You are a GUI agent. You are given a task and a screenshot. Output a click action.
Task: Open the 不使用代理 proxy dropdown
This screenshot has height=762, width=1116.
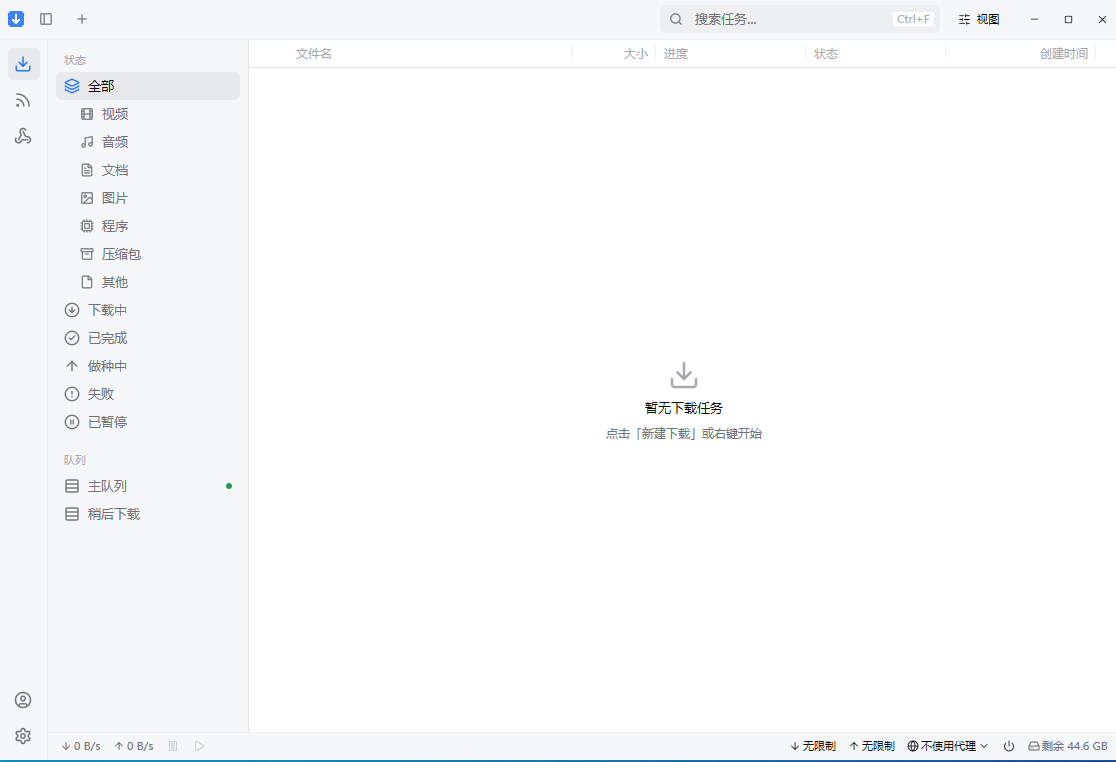[948, 746]
